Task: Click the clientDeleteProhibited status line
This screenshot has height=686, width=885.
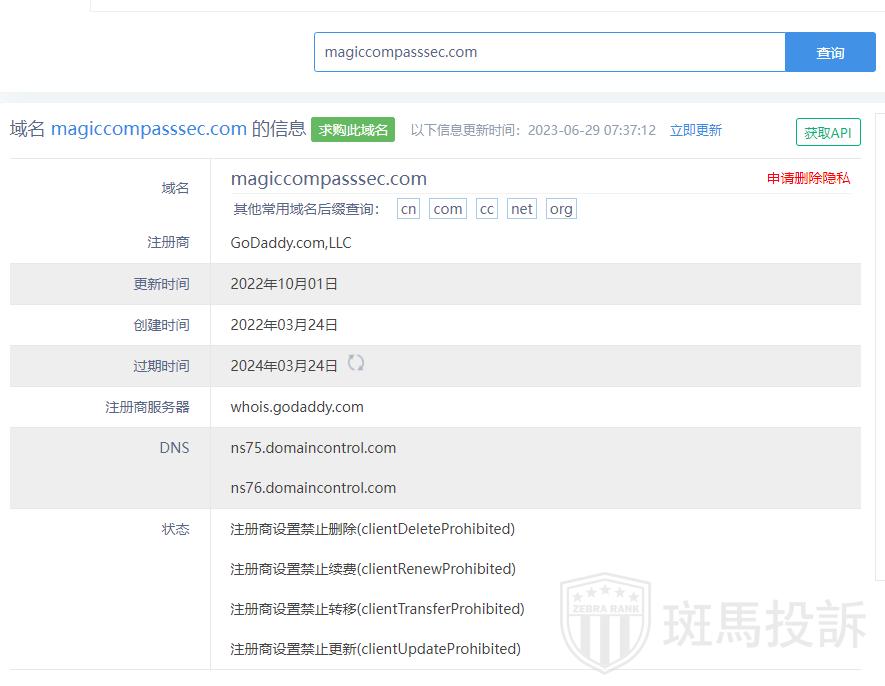Action: (372, 529)
